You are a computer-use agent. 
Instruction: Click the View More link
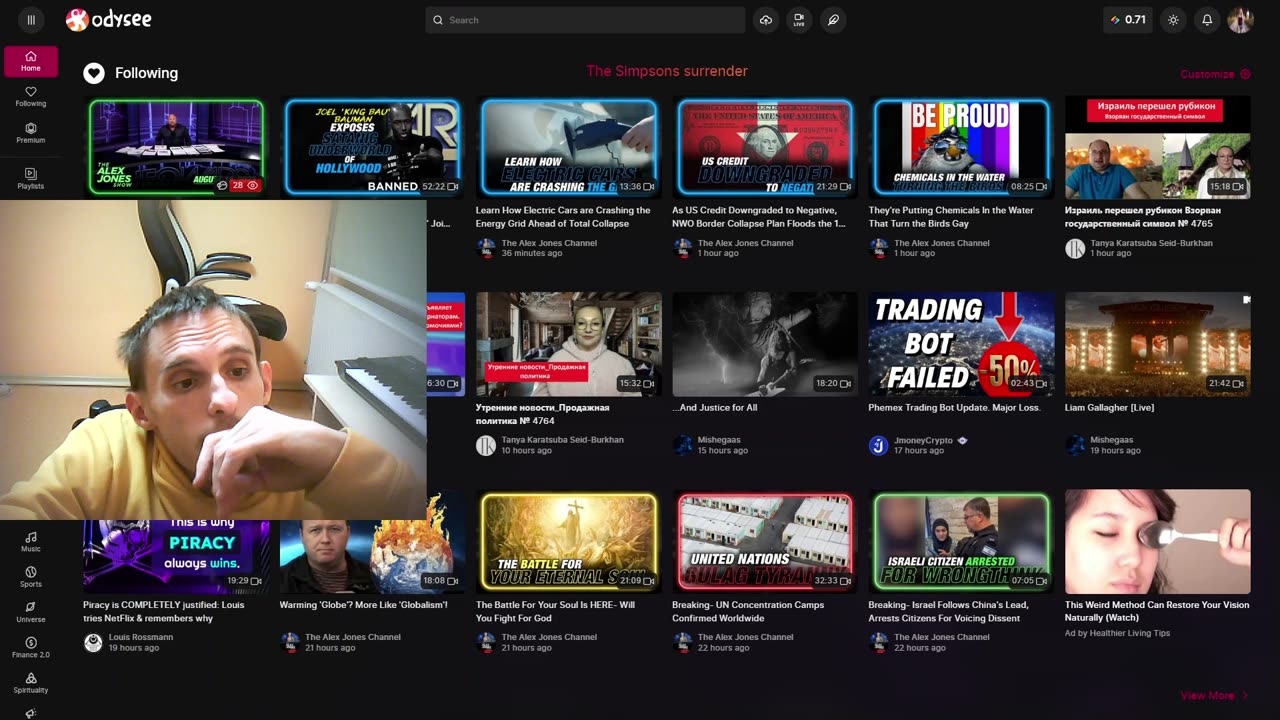[1214, 695]
